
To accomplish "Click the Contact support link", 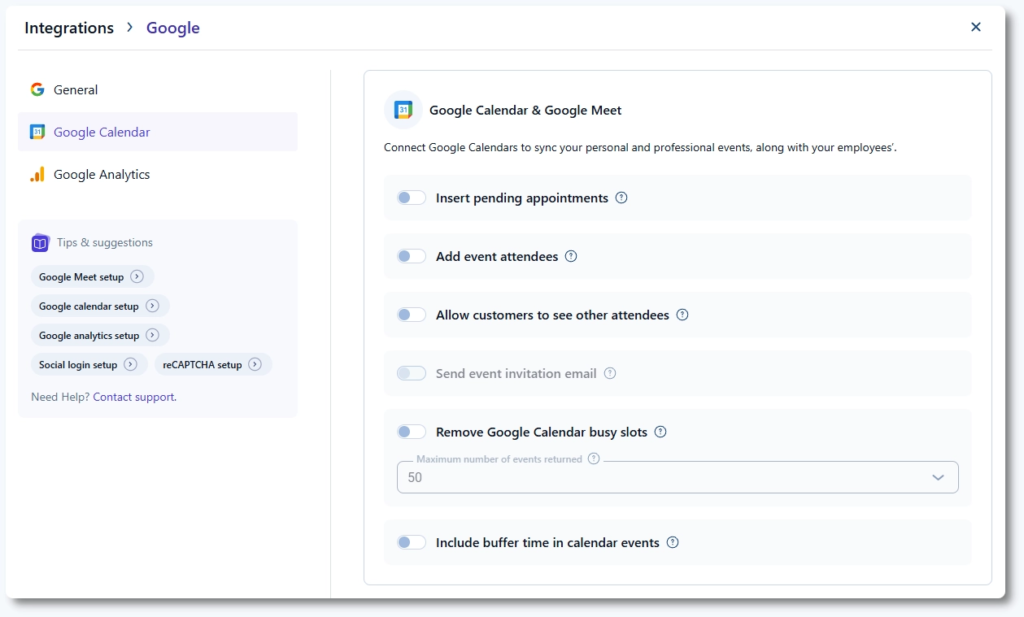I will (x=134, y=397).
